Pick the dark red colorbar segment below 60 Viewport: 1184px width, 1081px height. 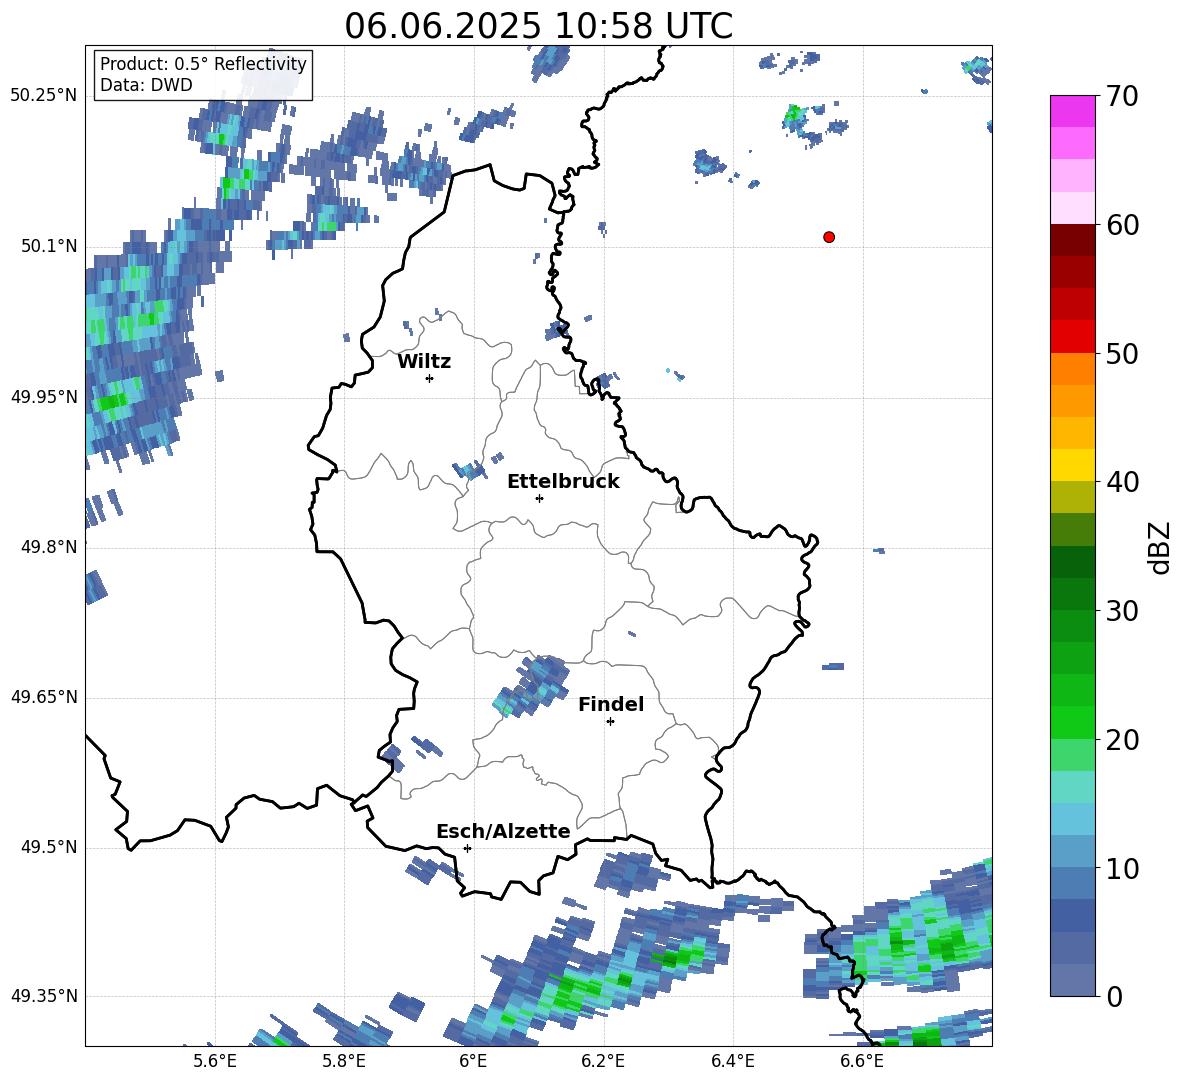pyautogui.click(x=1072, y=240)
